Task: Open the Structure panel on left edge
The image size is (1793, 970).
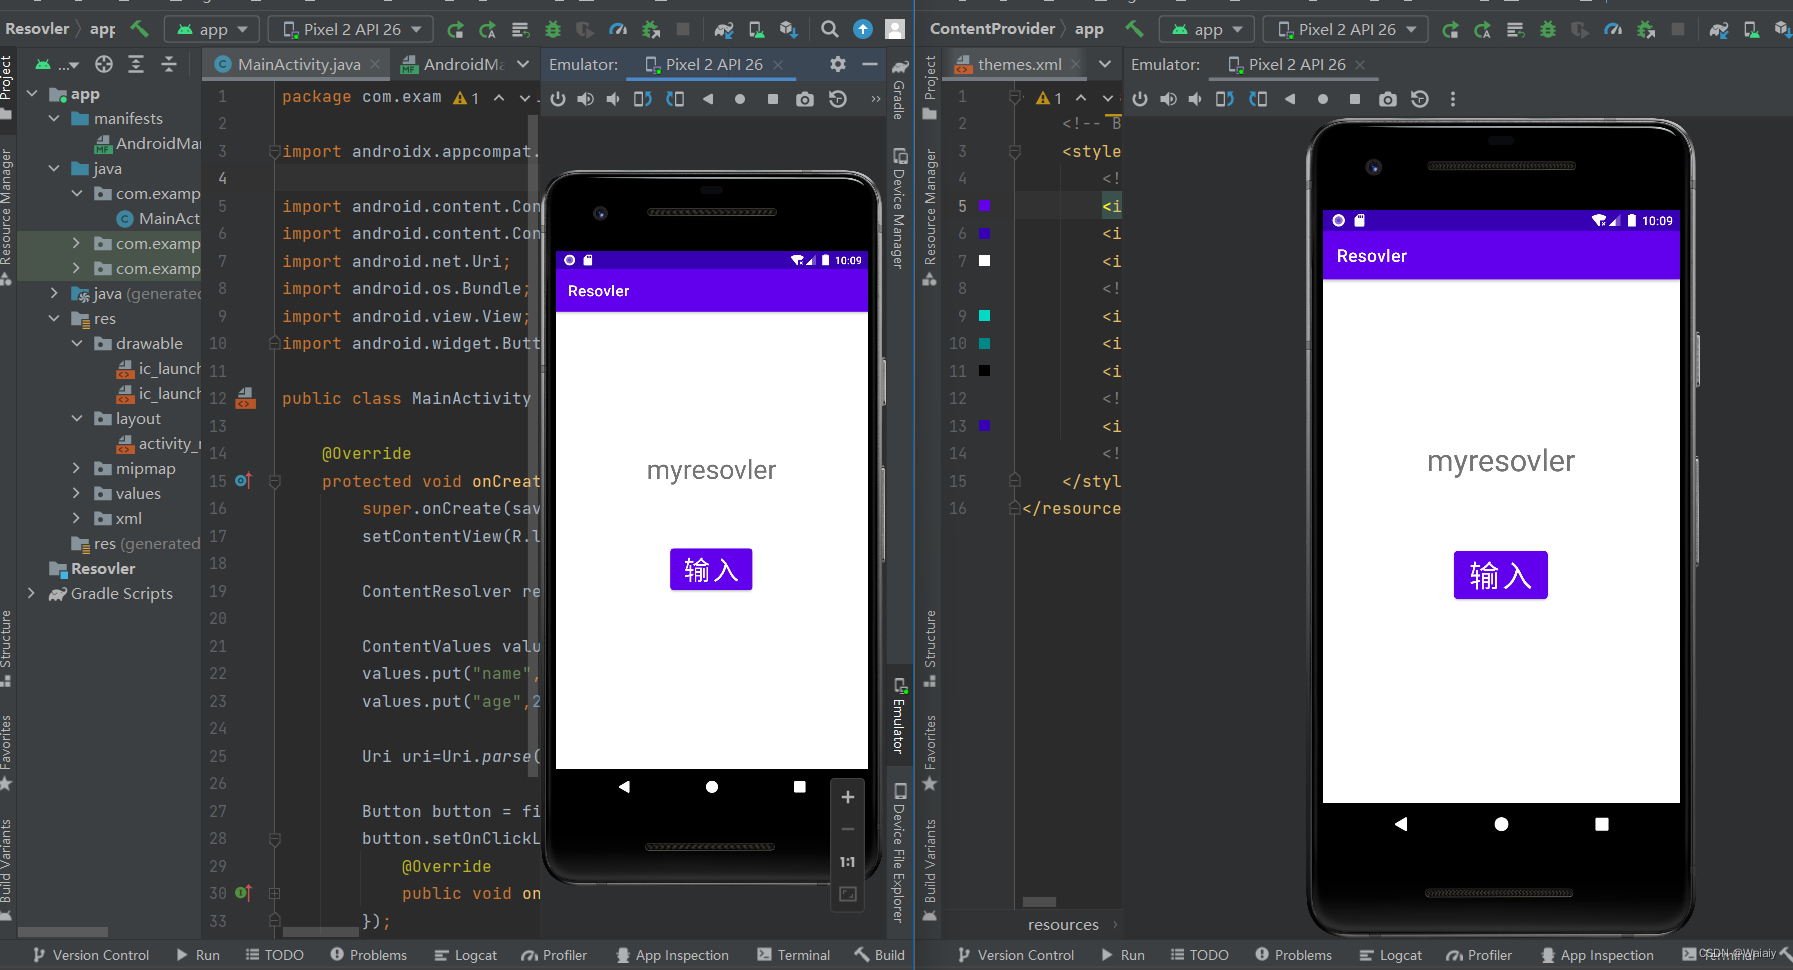Action: point(8,640)
